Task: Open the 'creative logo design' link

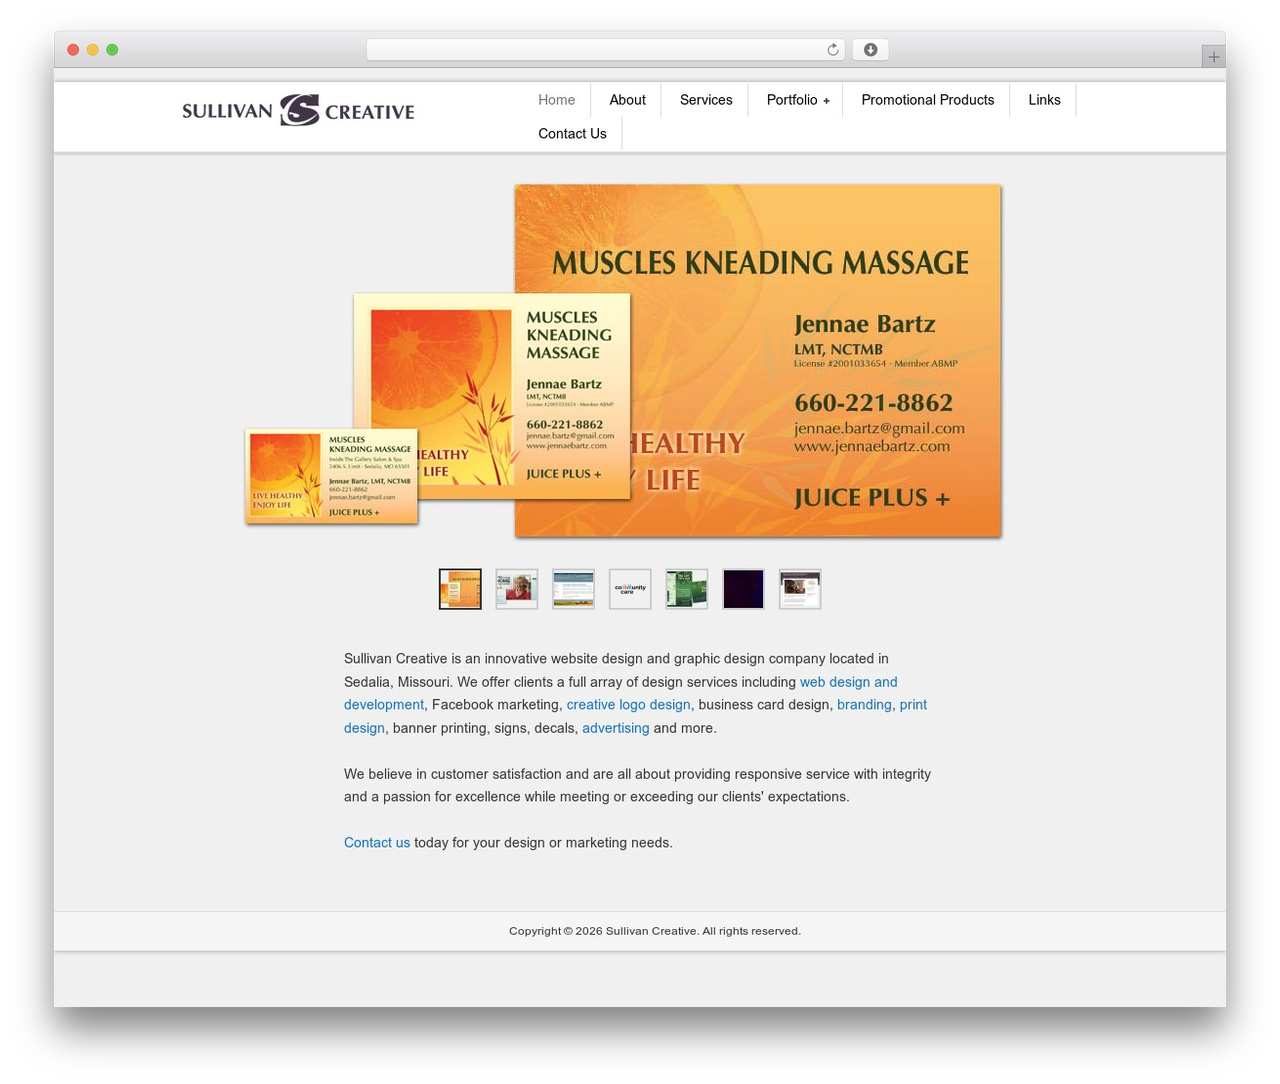Action: pos(628,705)
